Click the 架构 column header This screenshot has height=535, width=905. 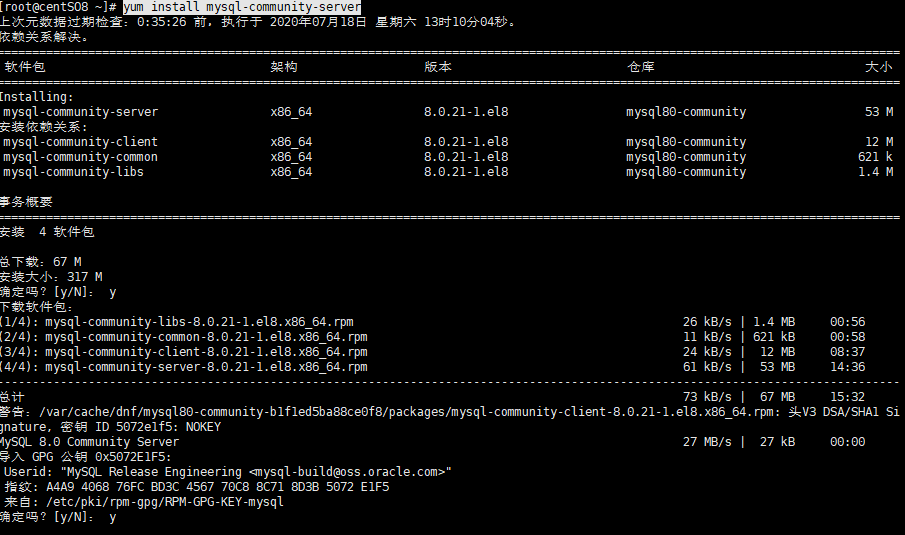click(x=284, y=67)
